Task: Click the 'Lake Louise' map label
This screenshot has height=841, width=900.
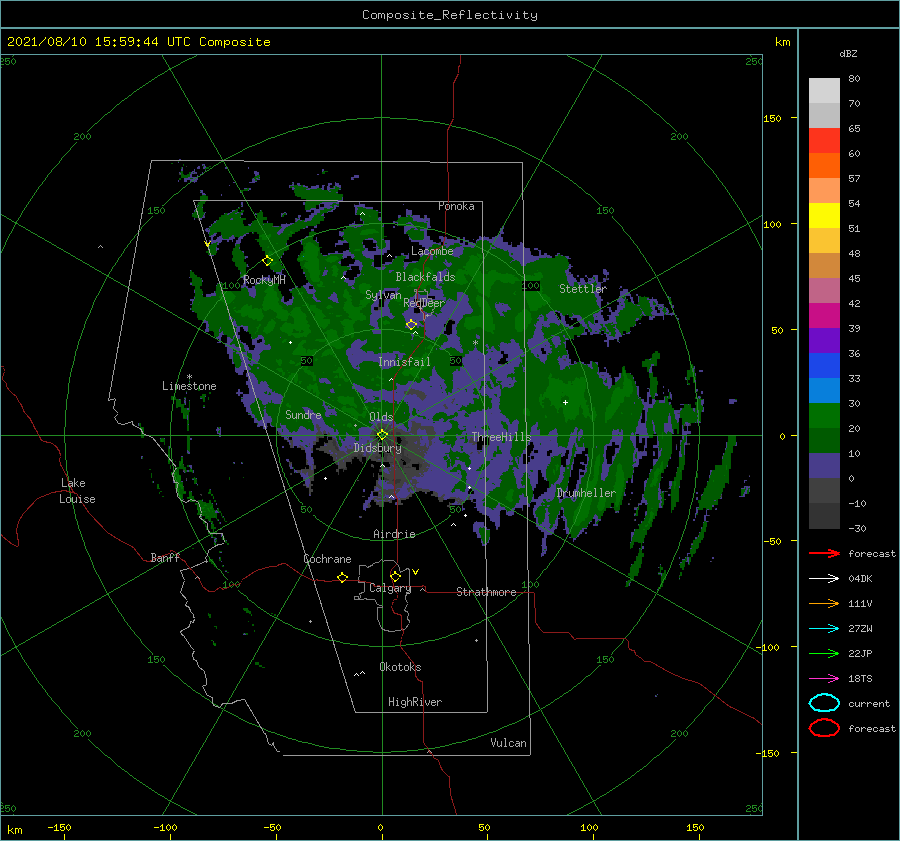Action: pyautogui.click(x=77, y=491)
